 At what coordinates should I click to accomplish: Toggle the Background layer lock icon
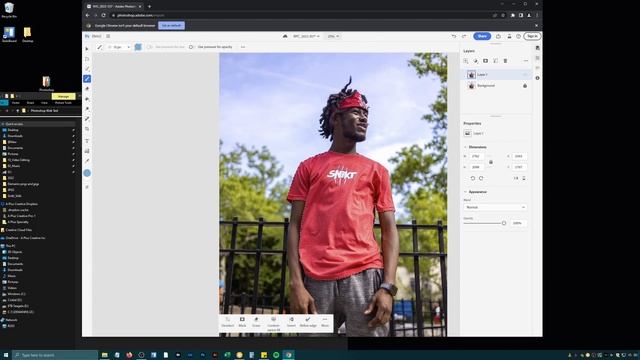click(525, 86)
